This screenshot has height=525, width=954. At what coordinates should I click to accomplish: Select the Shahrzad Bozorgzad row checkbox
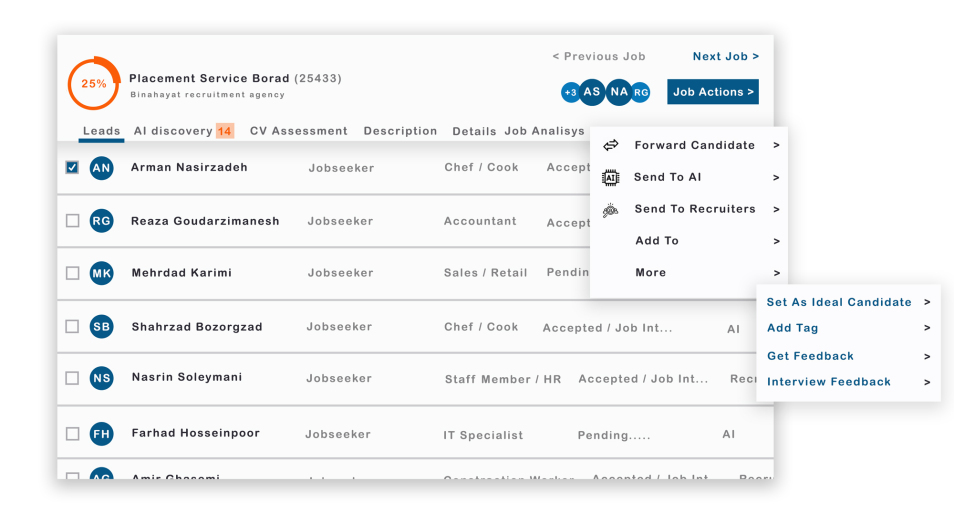[x=72, y=326]
